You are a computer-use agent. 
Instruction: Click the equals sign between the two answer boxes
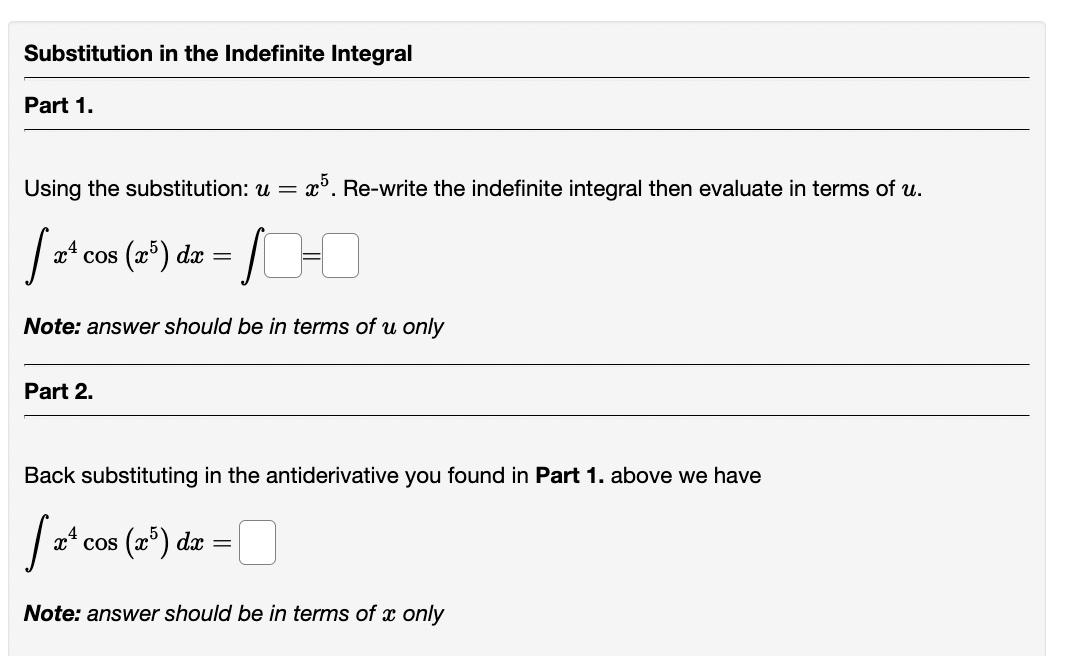[312, 257]
